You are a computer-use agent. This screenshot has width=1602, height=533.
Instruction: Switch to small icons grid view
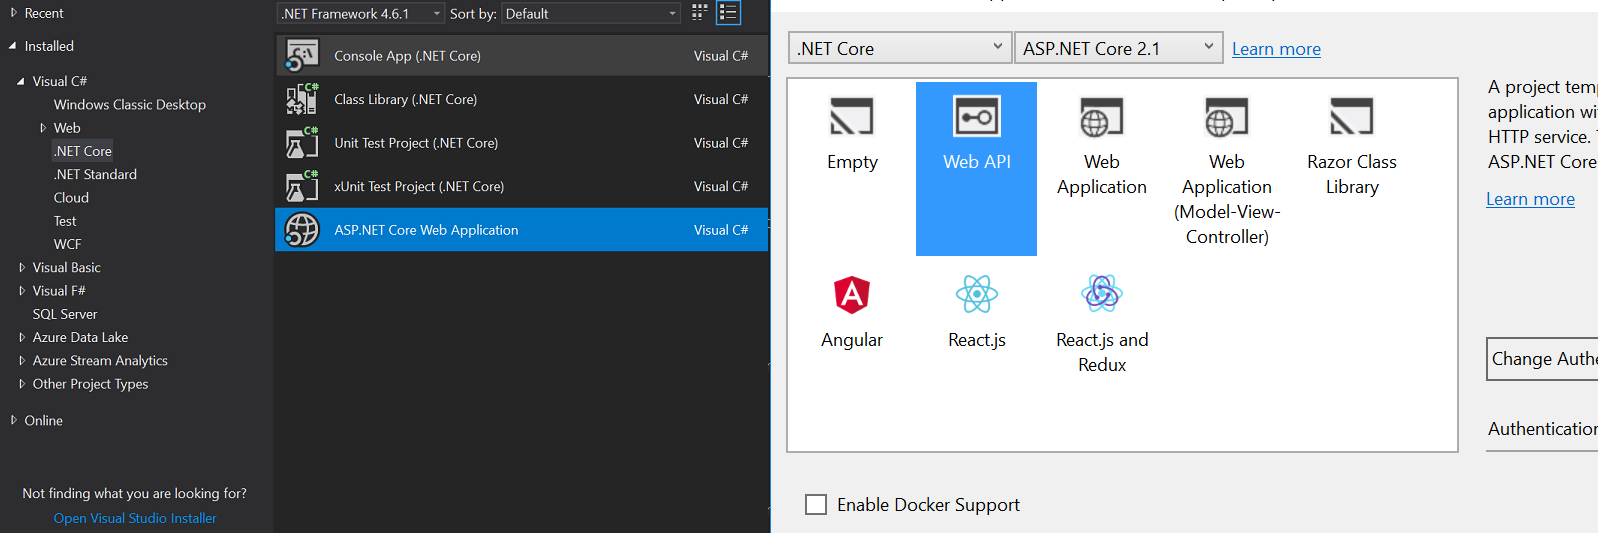click(x=700, y=13)
